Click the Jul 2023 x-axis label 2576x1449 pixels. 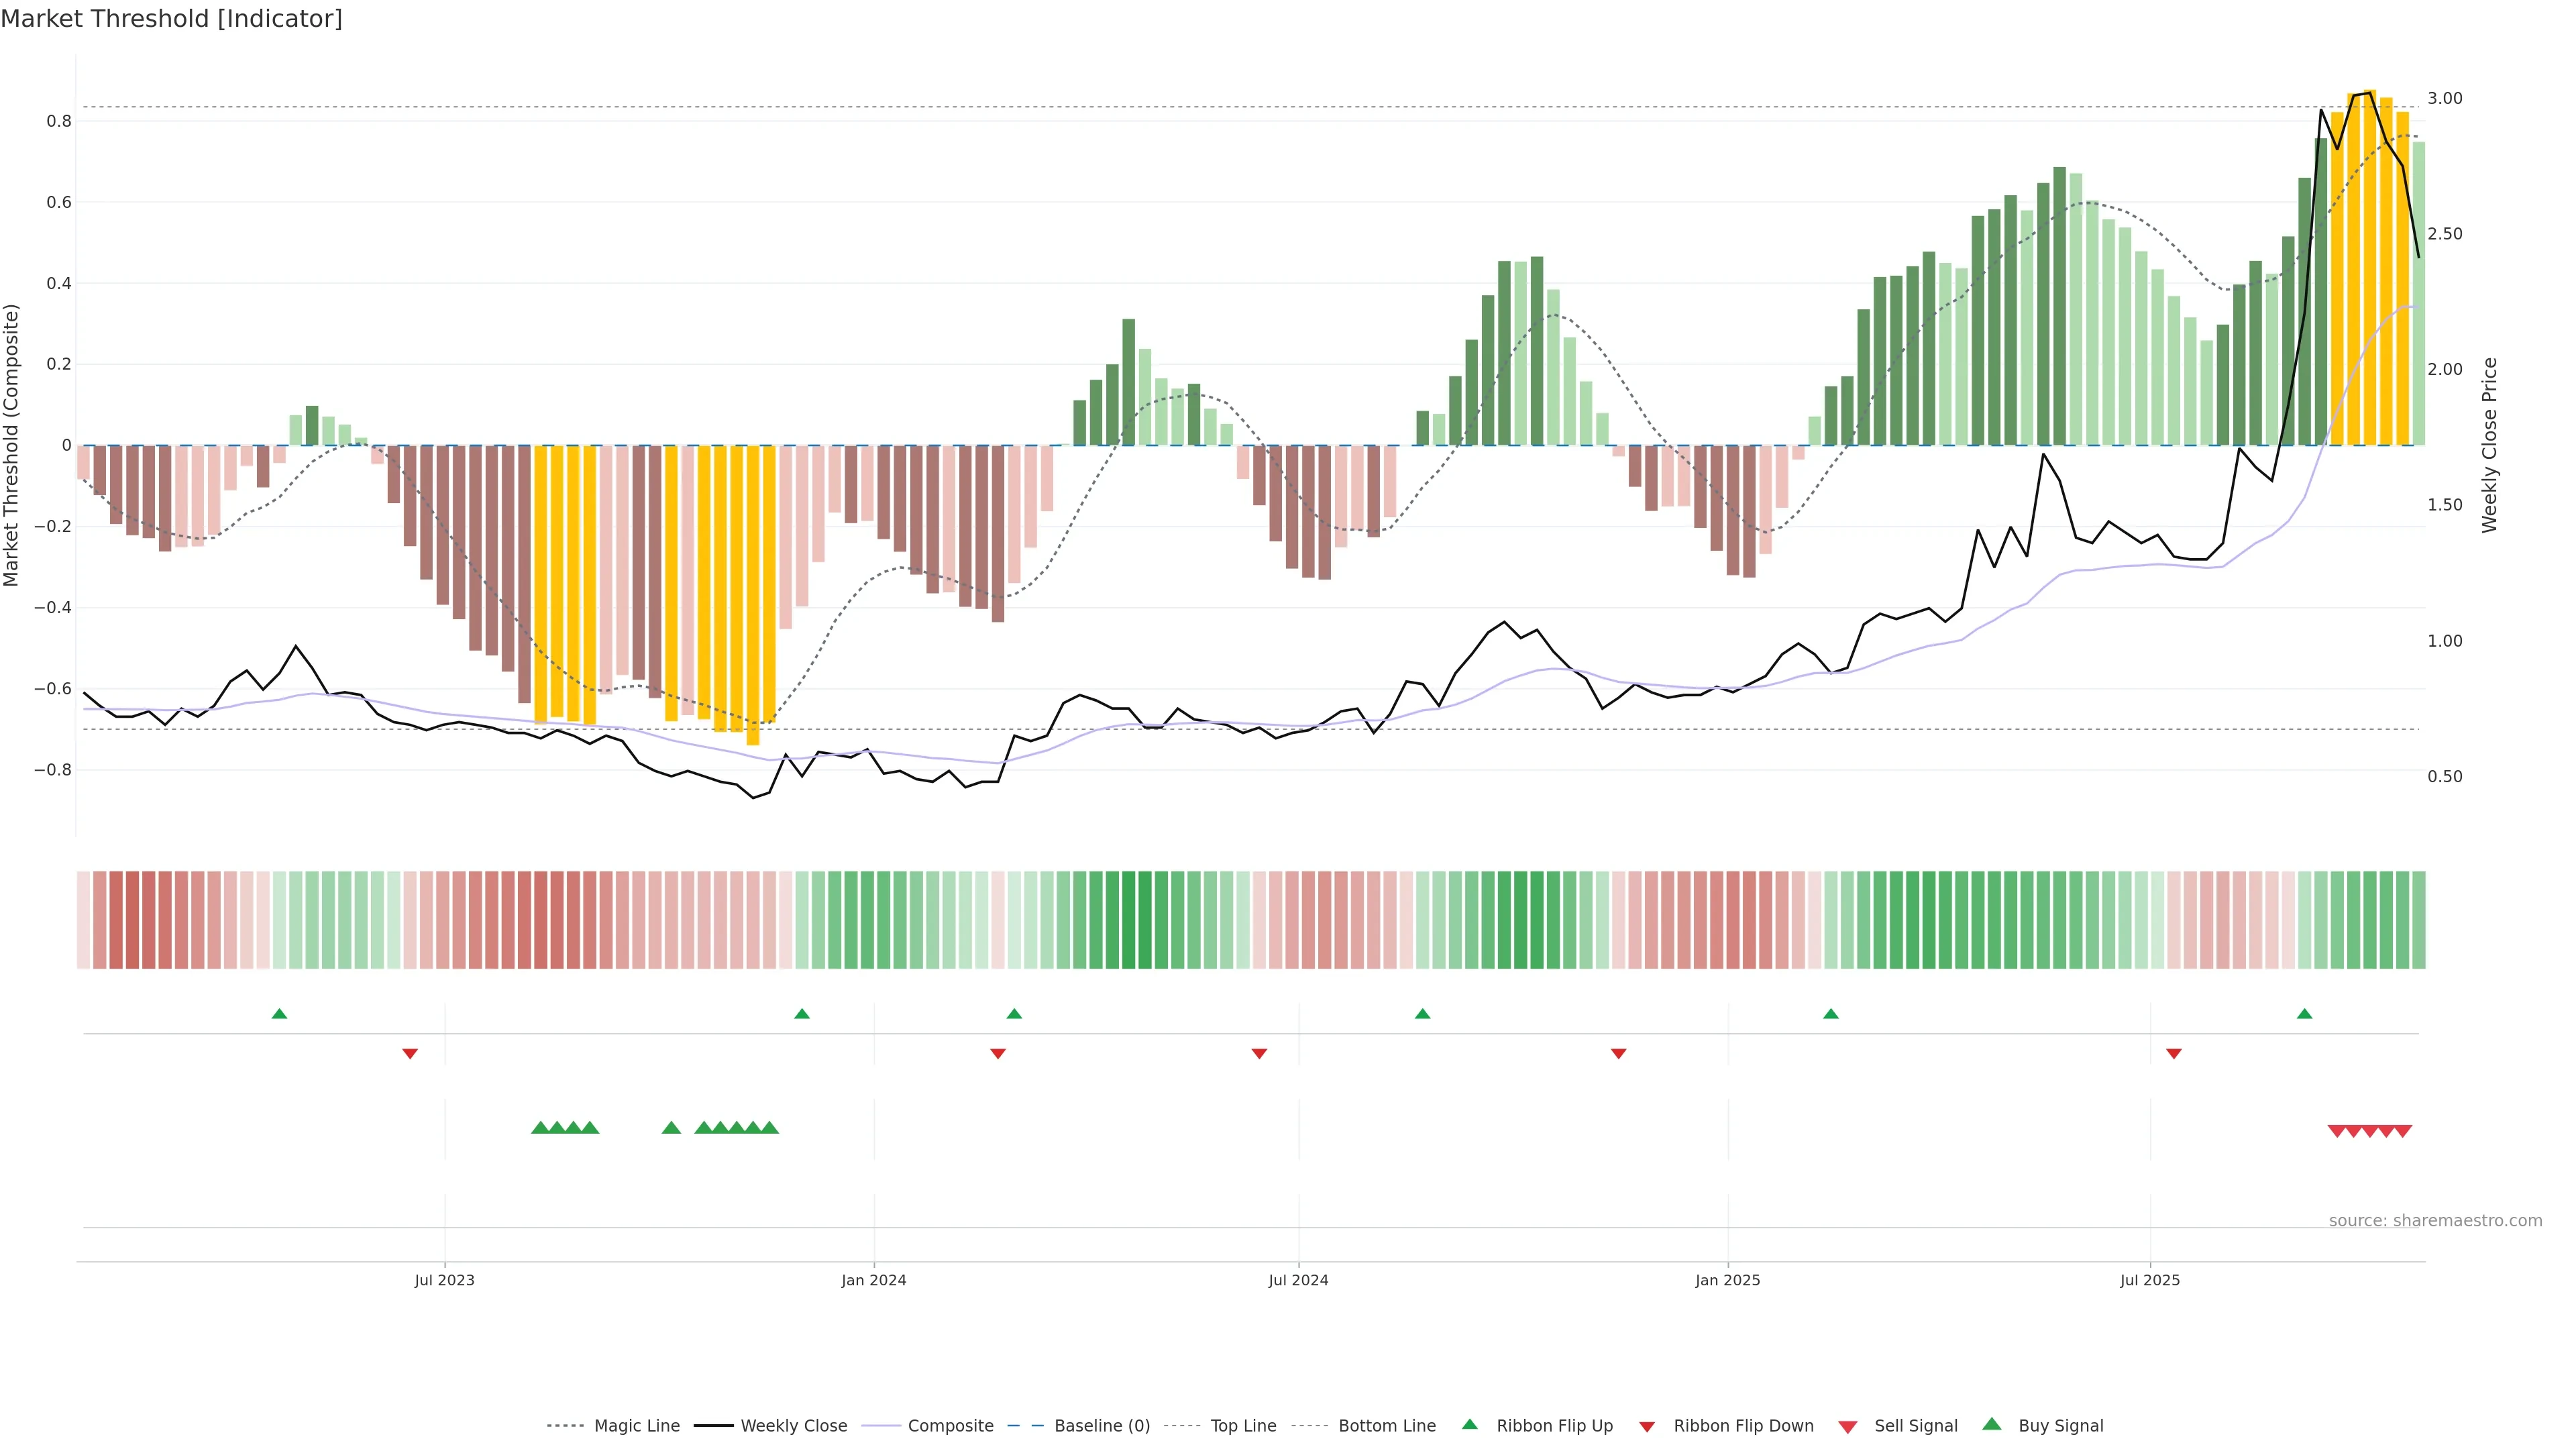(444, 1280)
